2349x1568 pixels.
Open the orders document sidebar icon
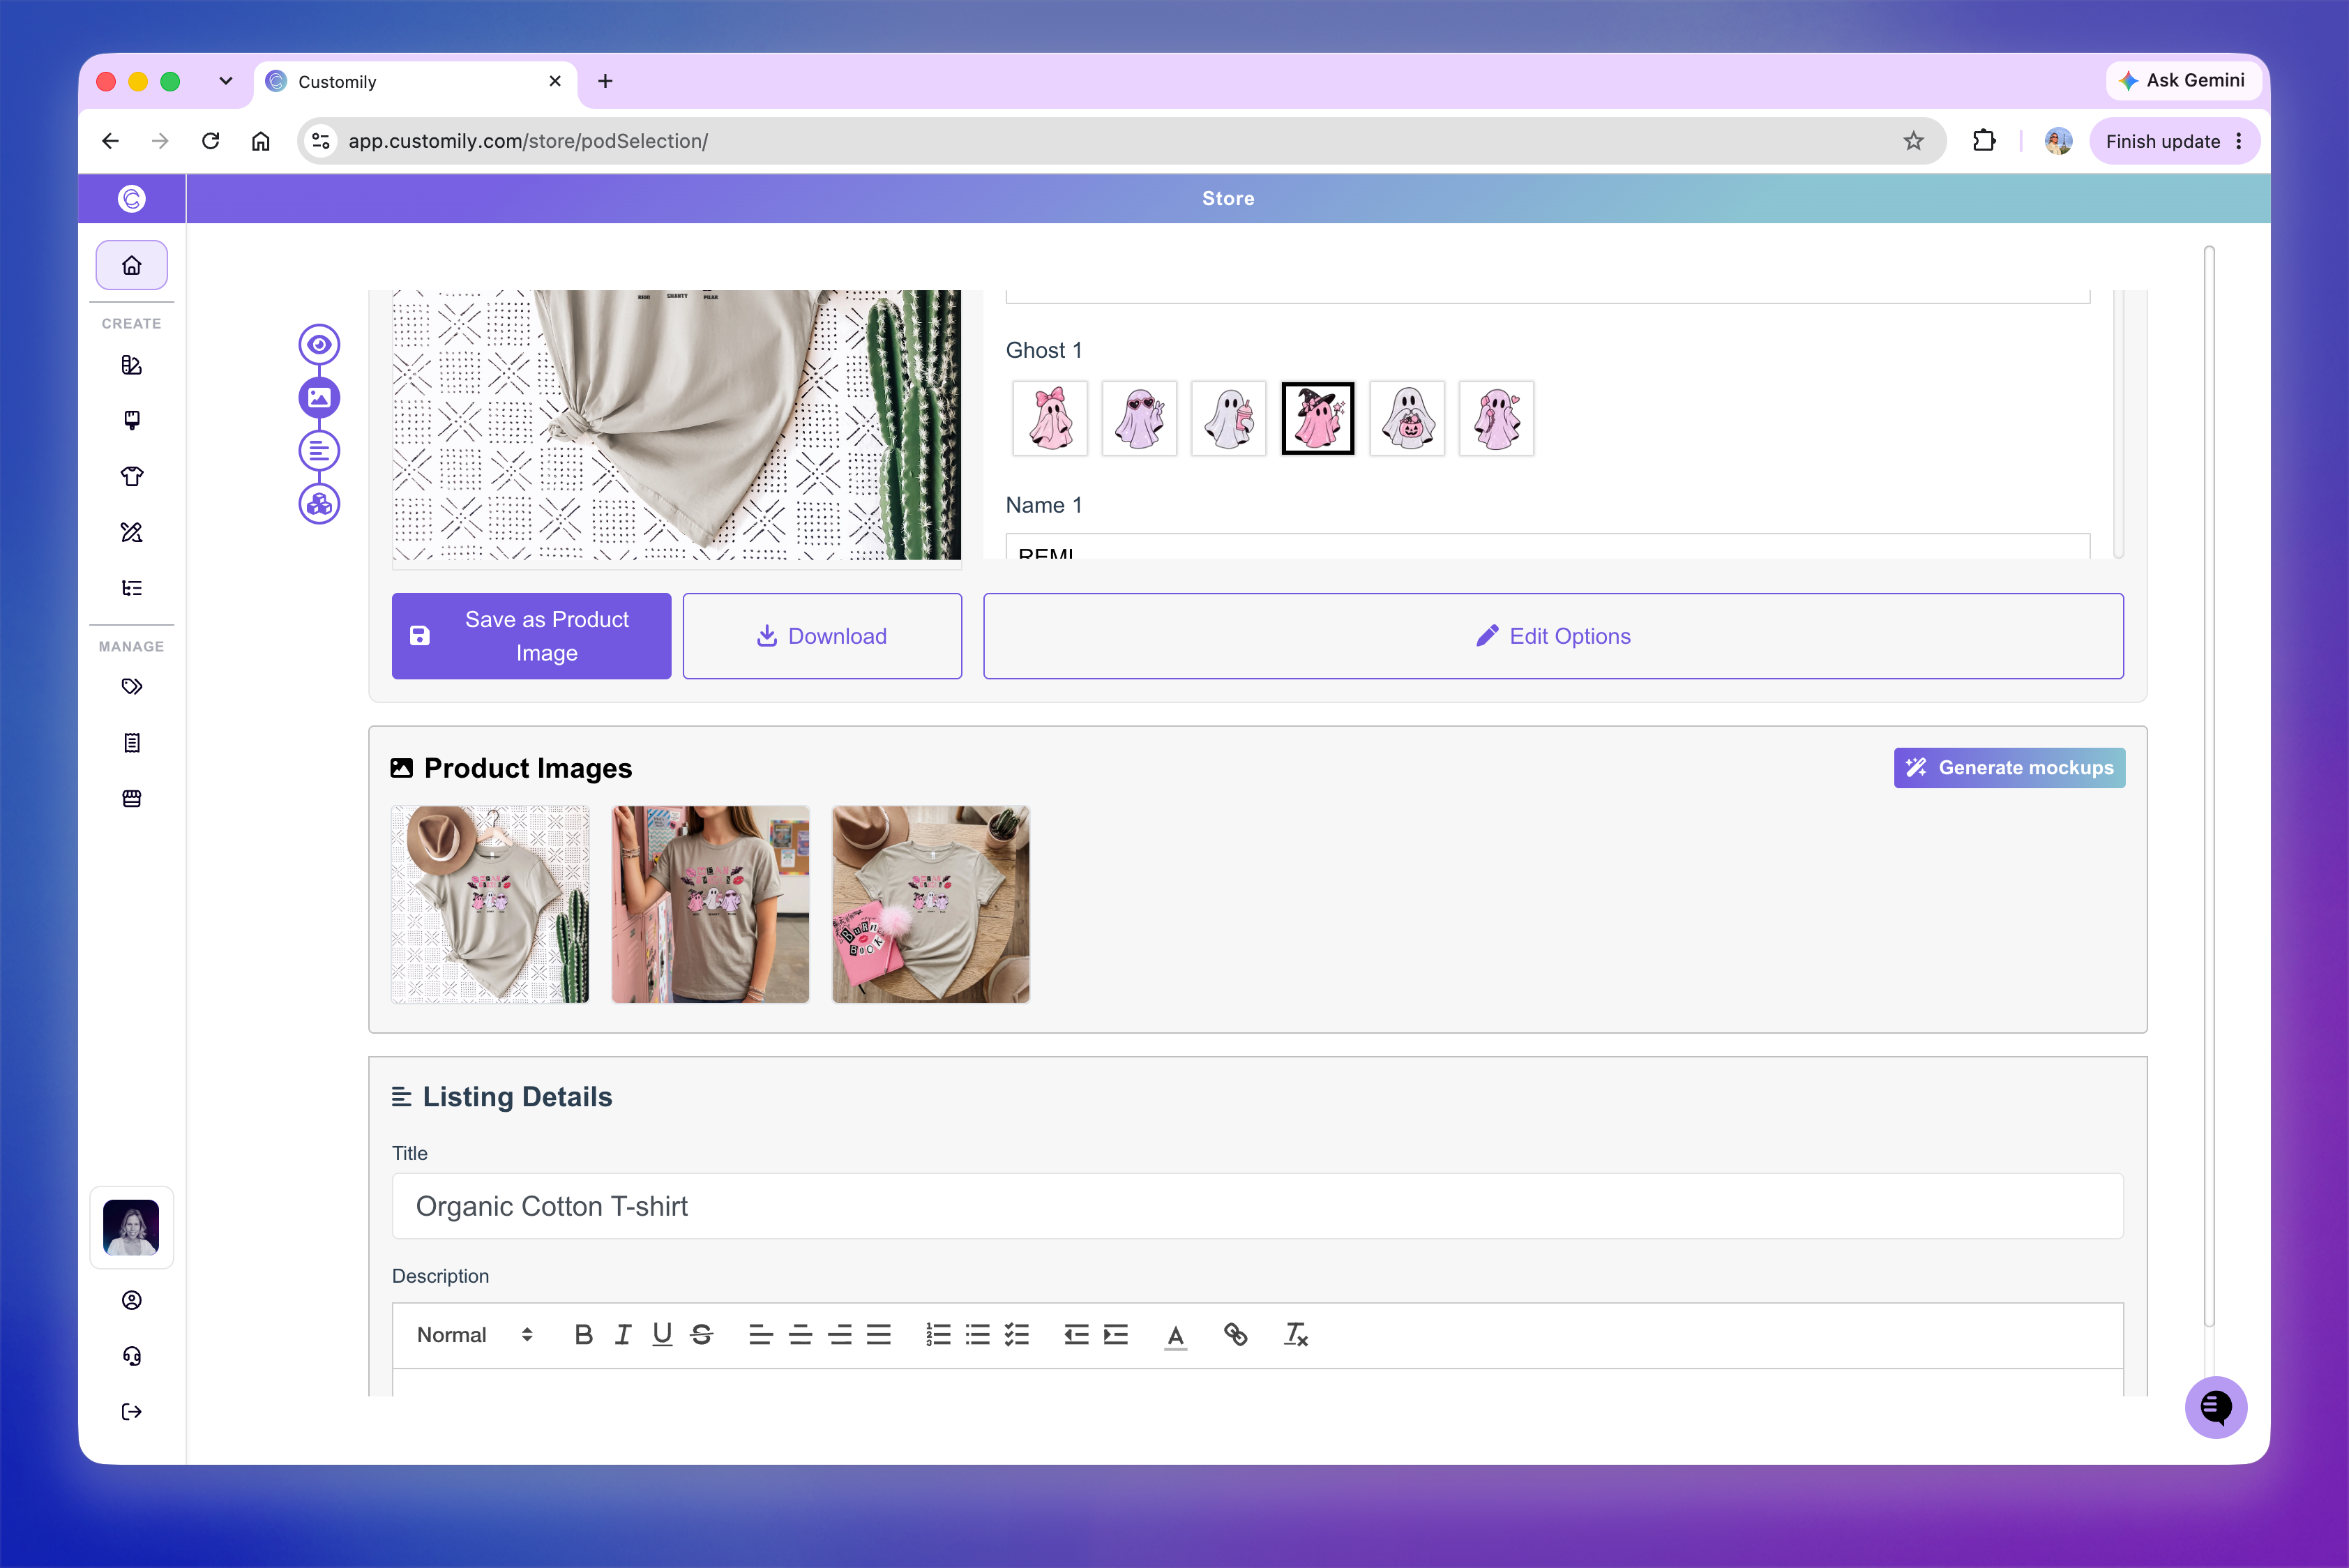click(131, 742)
